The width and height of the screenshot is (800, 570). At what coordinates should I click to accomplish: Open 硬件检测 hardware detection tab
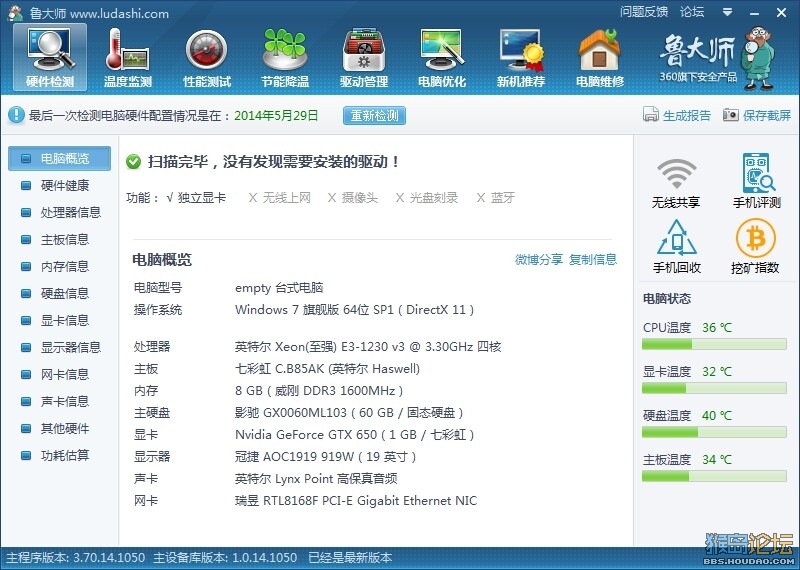(x=50, y=57)
